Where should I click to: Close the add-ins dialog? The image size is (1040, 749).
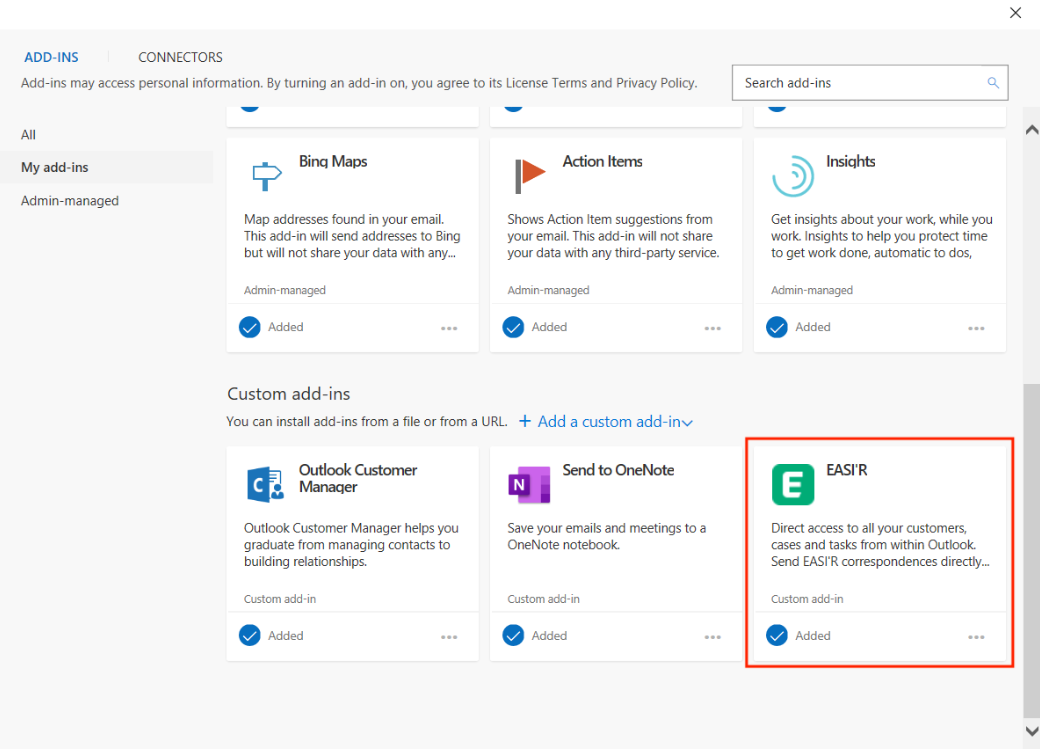click(1015, 13)
